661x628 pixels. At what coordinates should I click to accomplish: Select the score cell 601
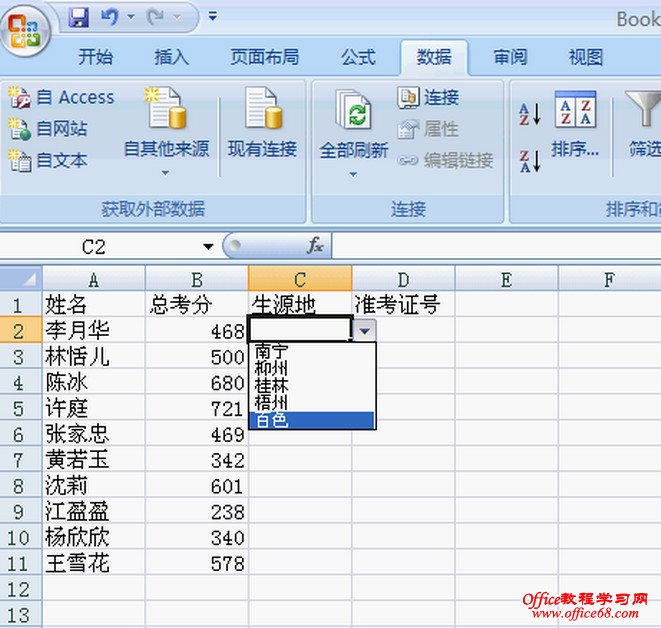[197, 485]
